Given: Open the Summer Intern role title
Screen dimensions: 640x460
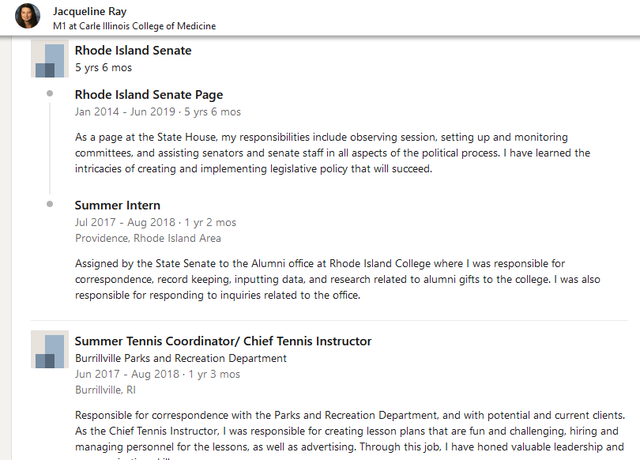Looking at the screenshot, I should [118, 205].
